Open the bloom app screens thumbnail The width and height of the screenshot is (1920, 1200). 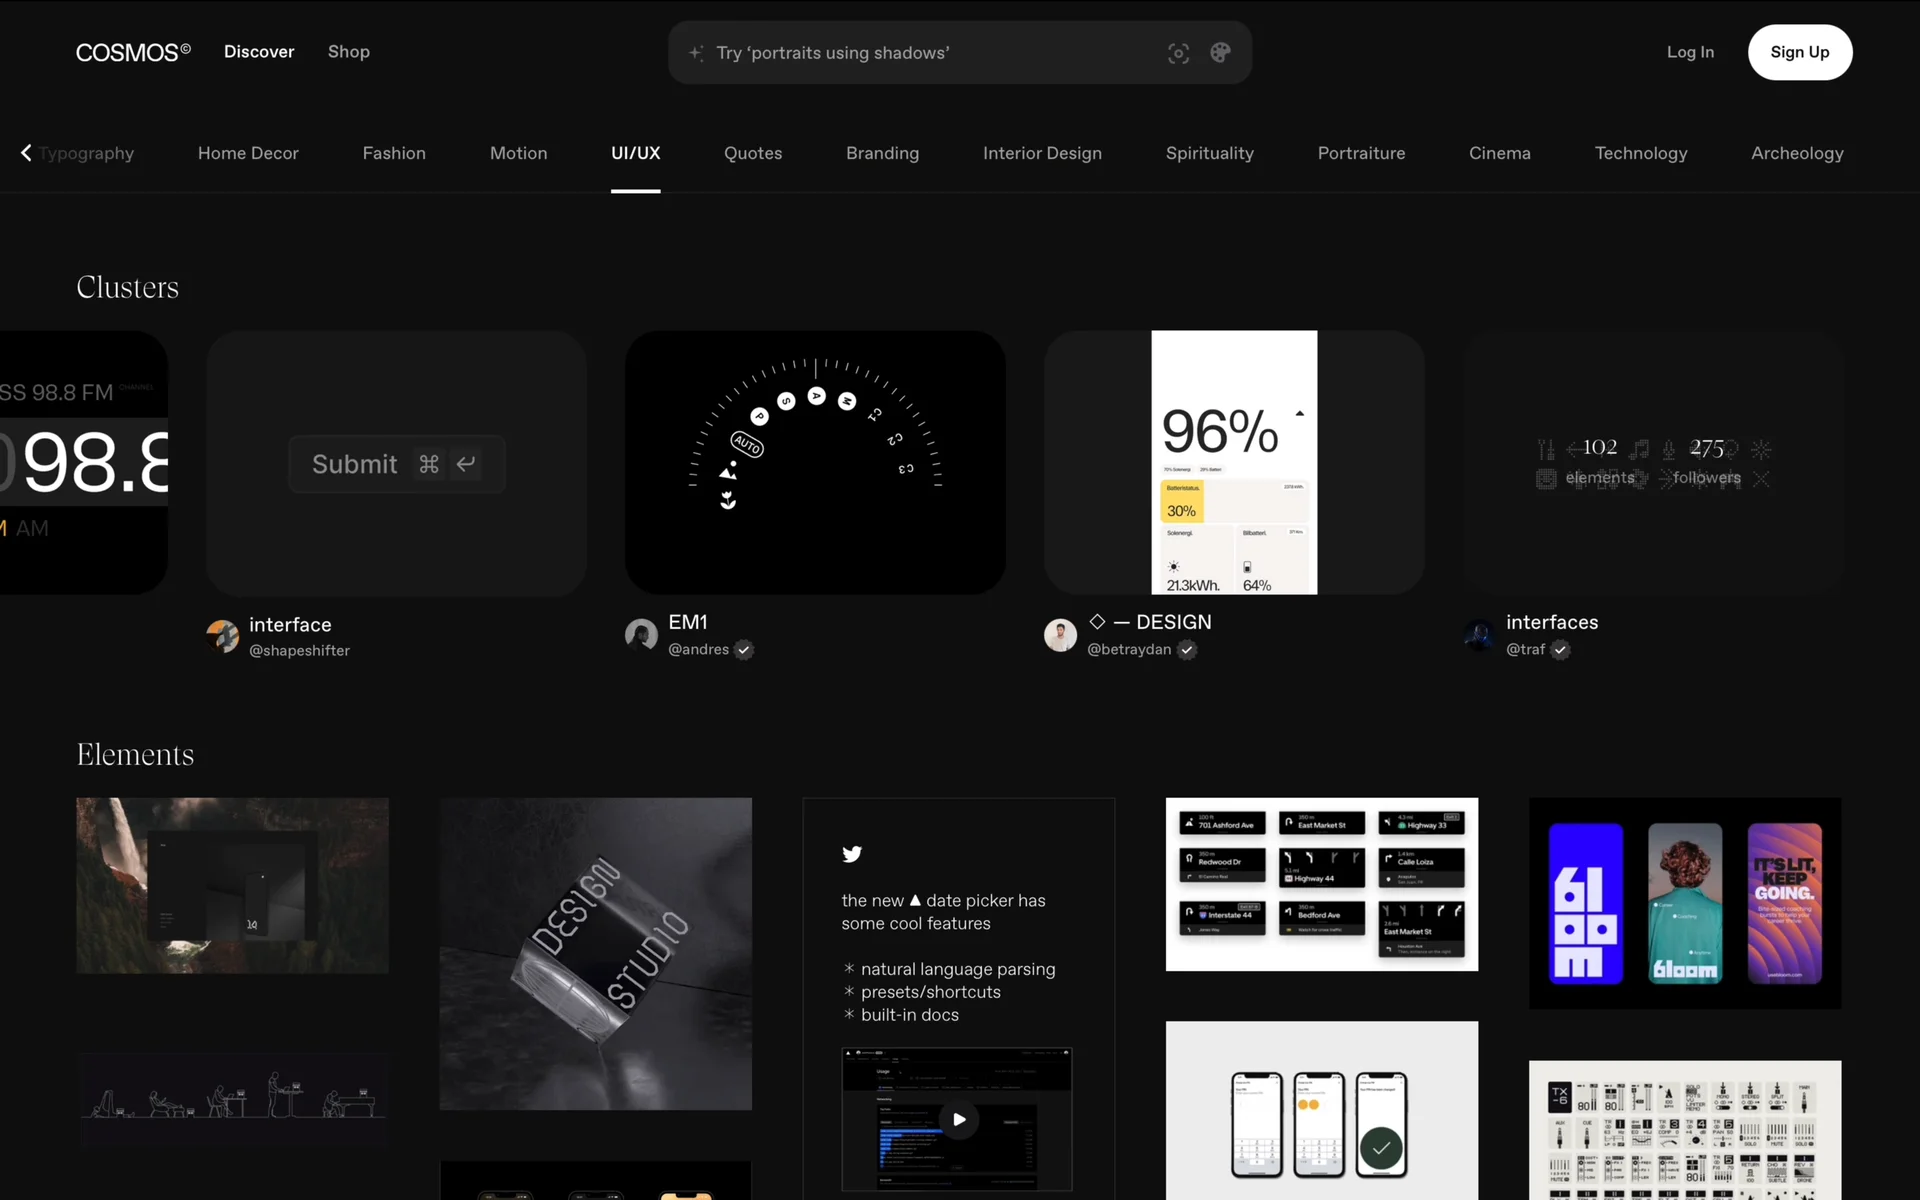1684,902
